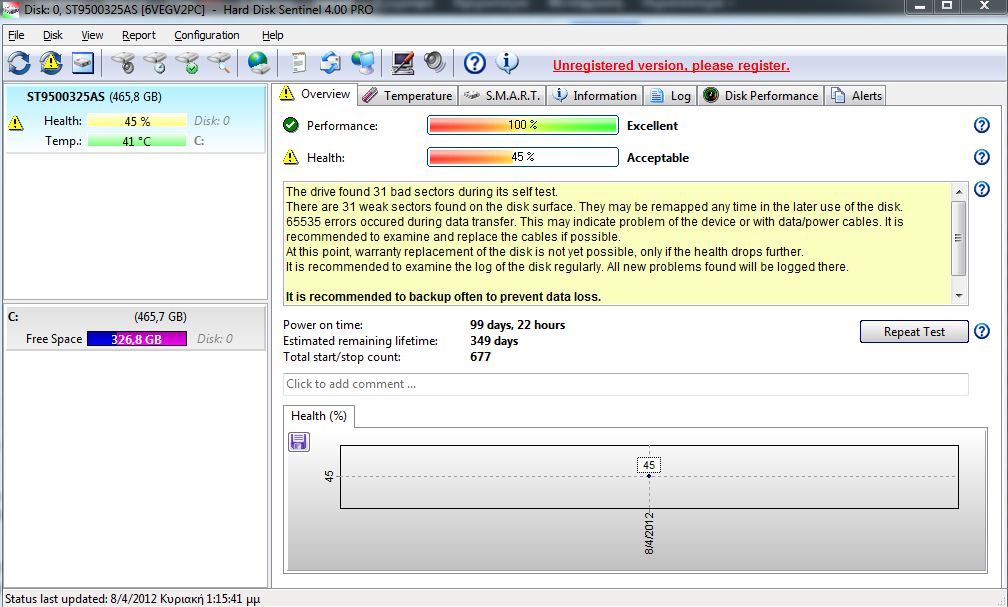This screenshot has height=607, width=1008.
Task: Click help icon next to Performance bar
Action: [x=982, y=125]
